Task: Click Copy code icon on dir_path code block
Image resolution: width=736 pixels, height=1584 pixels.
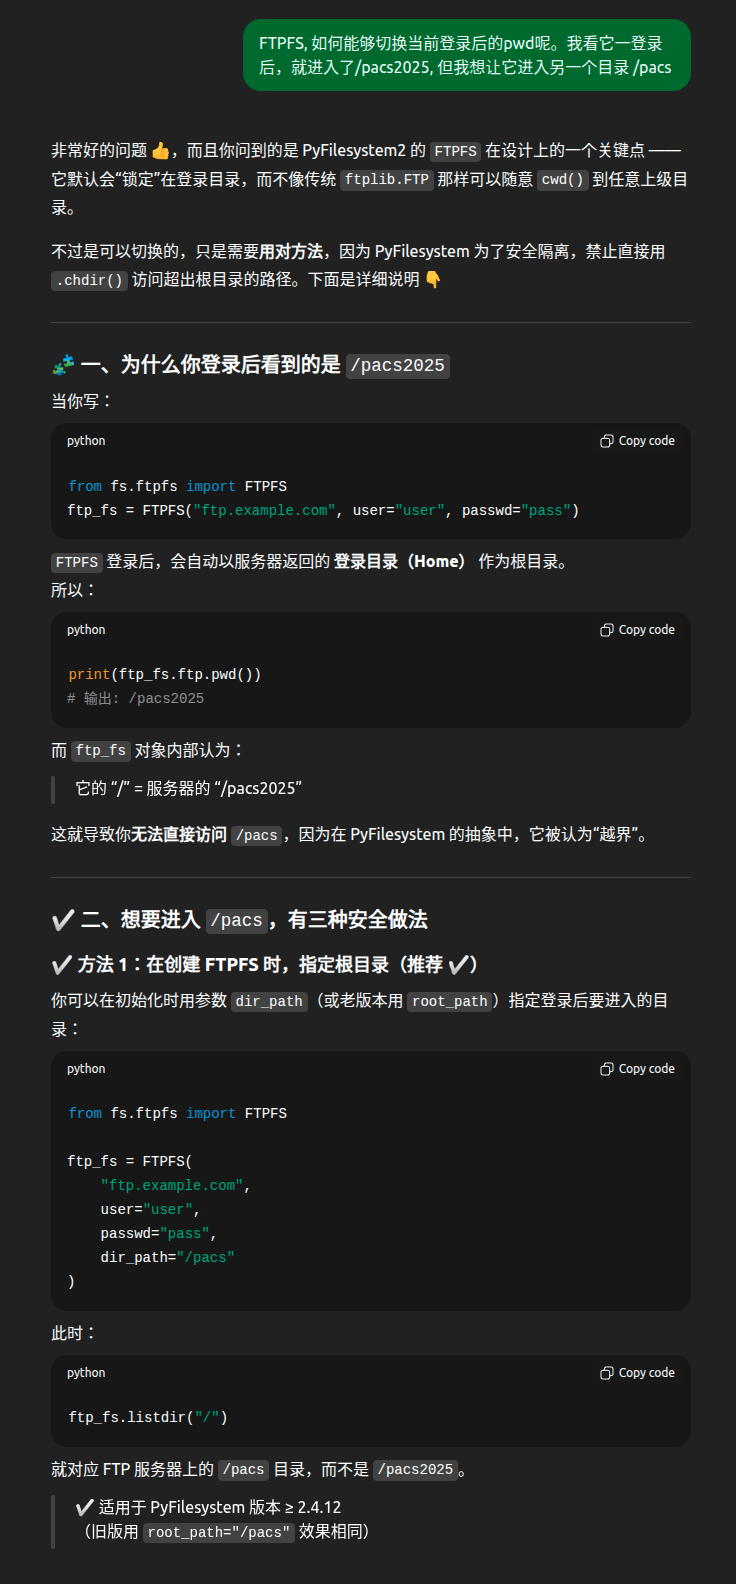Action: coord(637,1068)
